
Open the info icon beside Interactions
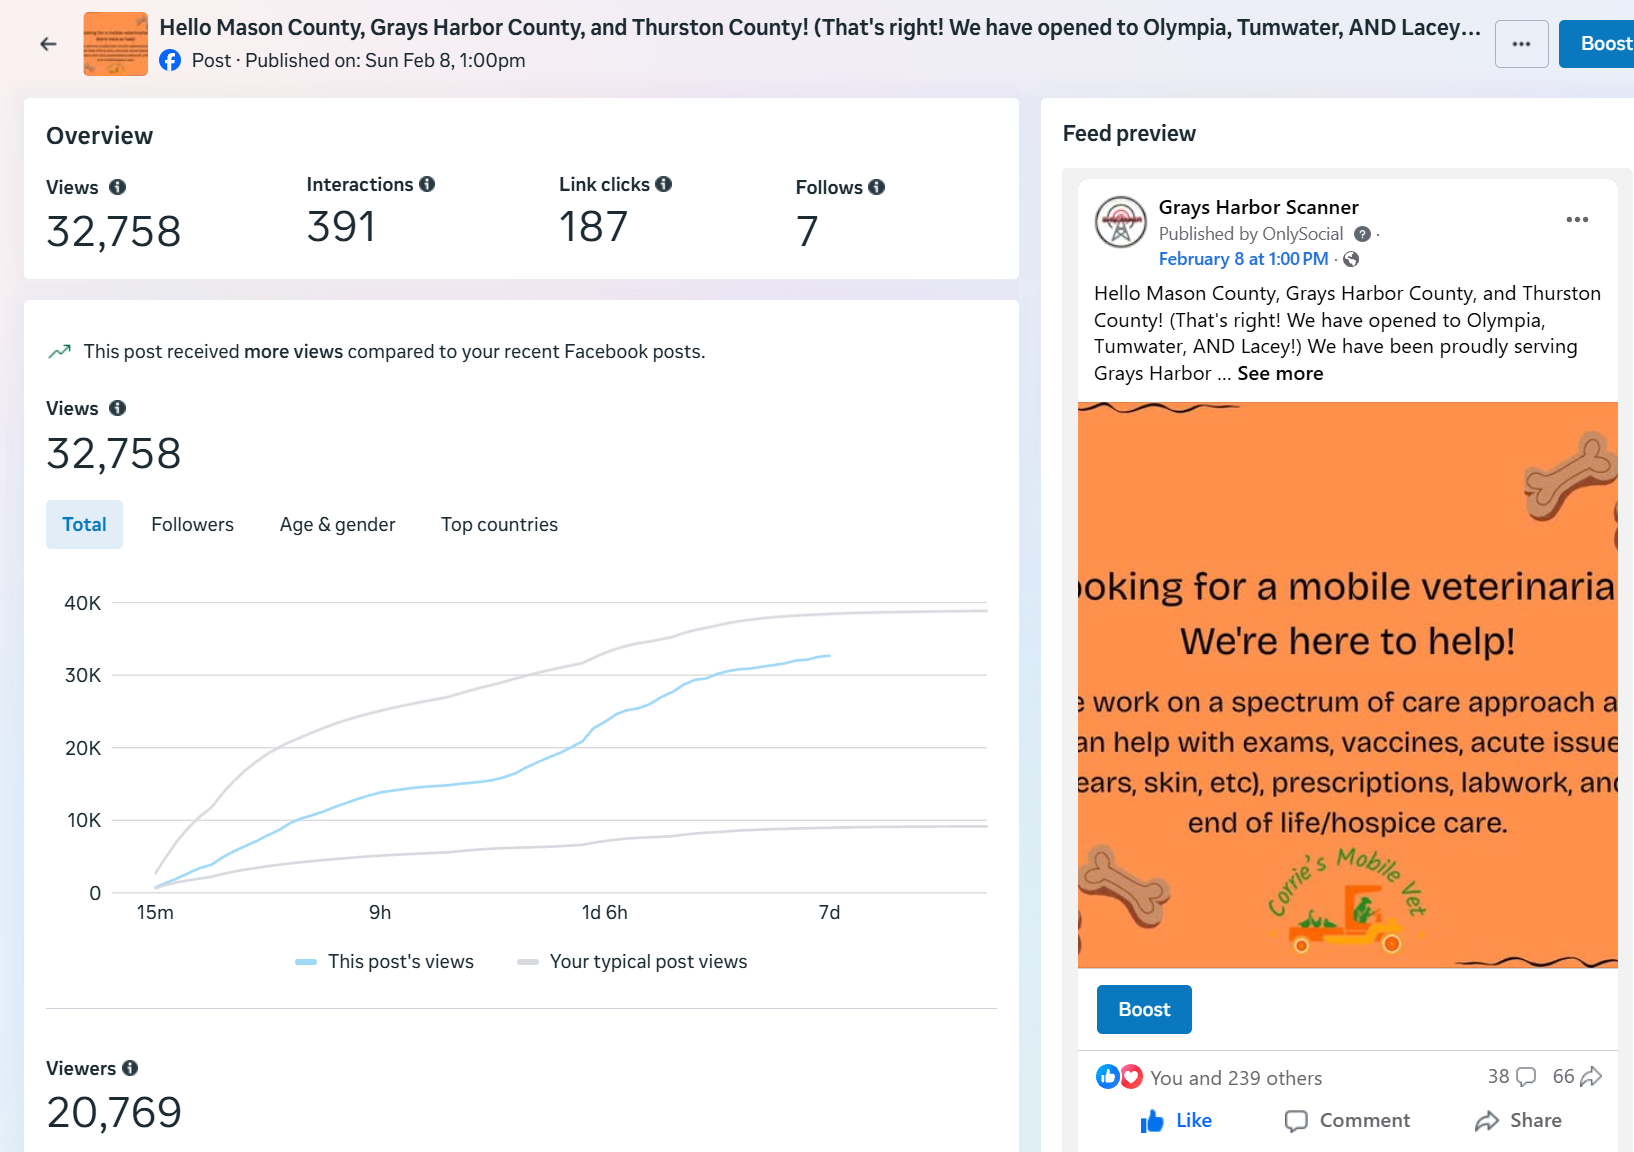coord(427,184)
